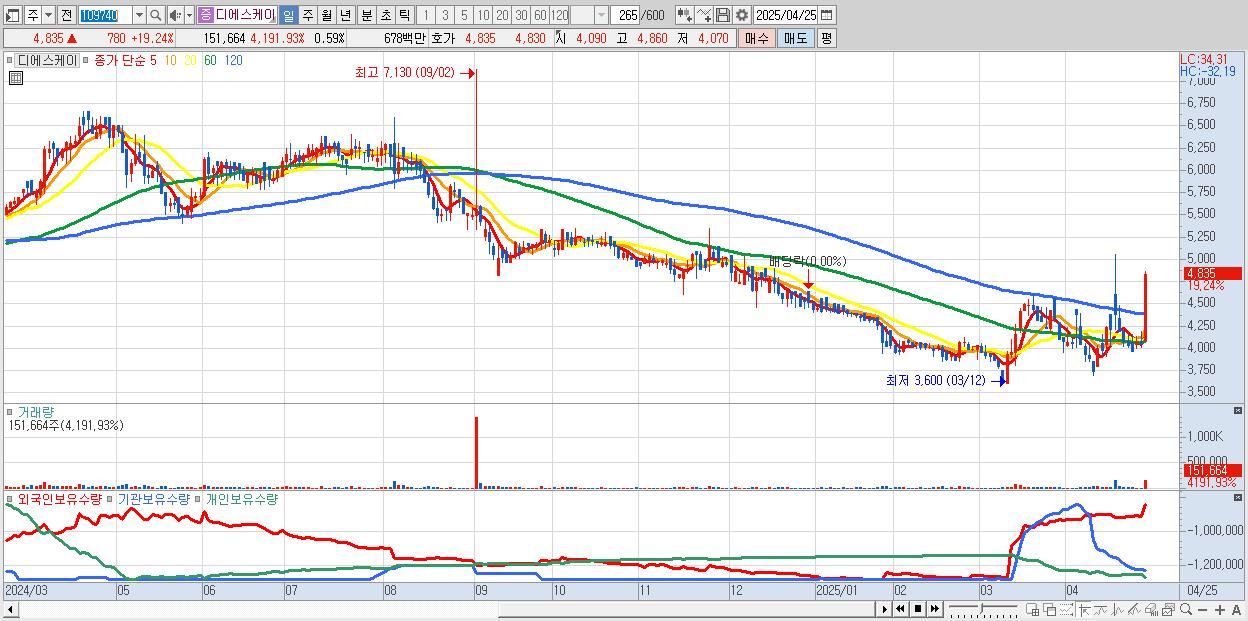Click the 거래량 volume indicator label
The width and height of the screenshot is (1248, 621).
[36, 411]
